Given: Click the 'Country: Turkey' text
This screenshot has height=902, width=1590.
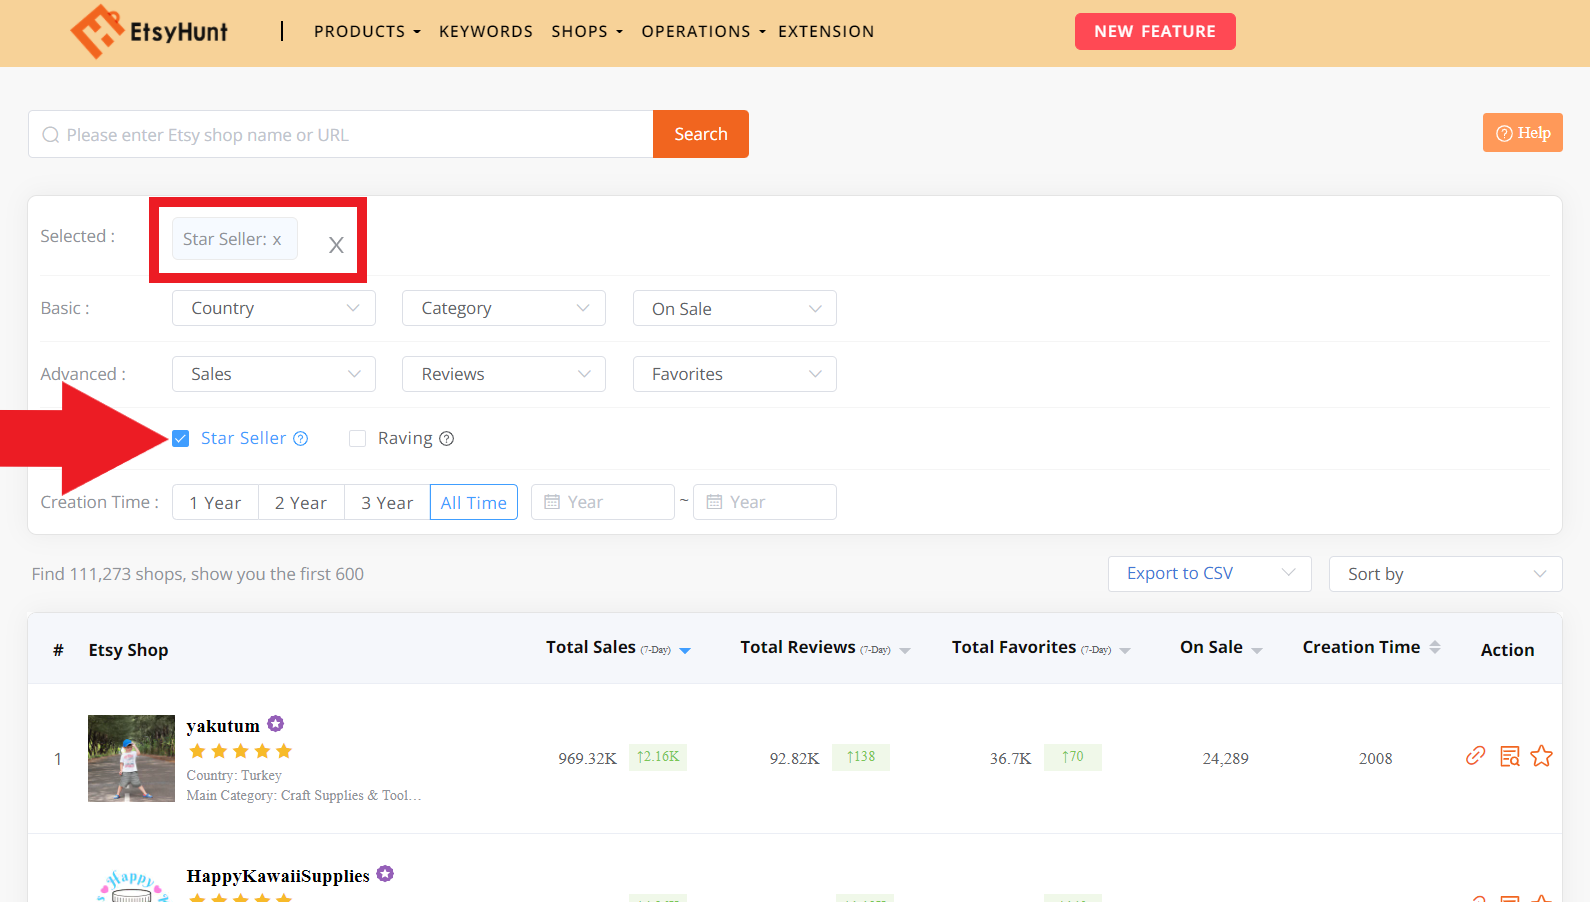Looking at the screenshot, I should point(234,775).
